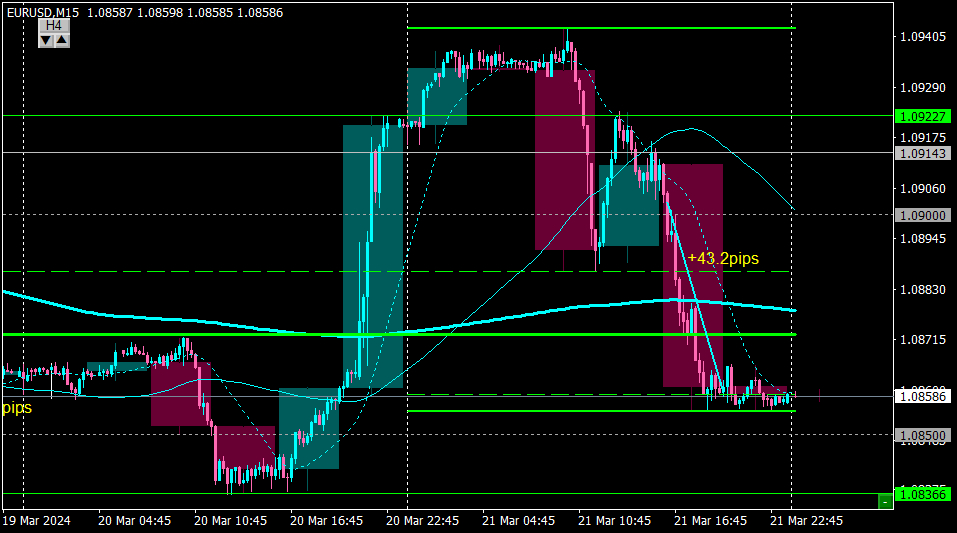The width and height of the screenshot is (957, 533).
Task: Click the green 1.08366 price label
Action: click(923, 495)
